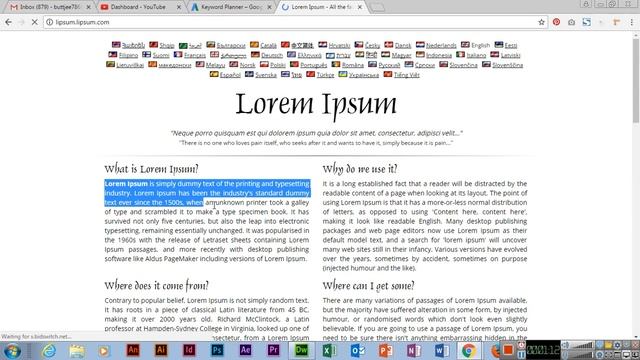Switch language to Indonesia
640x360 pixels.
(439, 55)
